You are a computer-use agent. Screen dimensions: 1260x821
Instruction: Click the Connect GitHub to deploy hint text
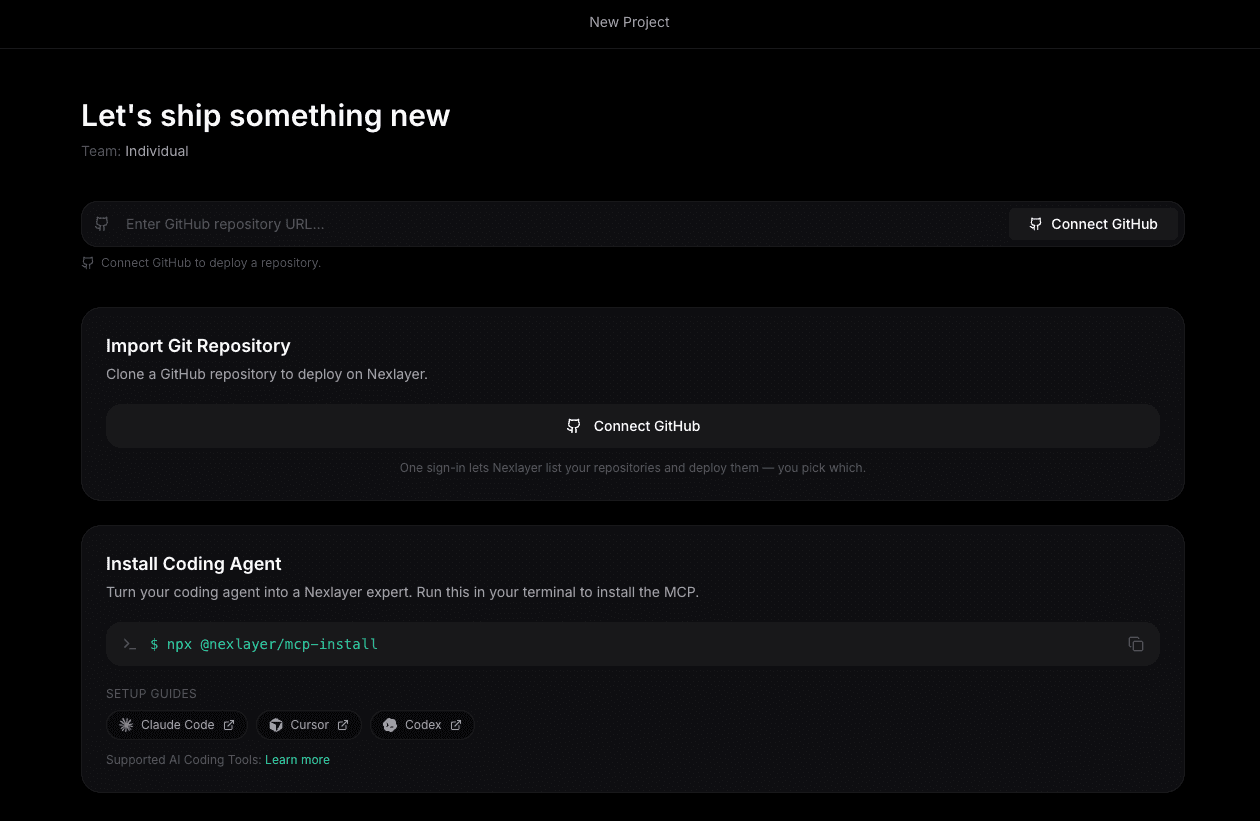[x=211, y=263]
